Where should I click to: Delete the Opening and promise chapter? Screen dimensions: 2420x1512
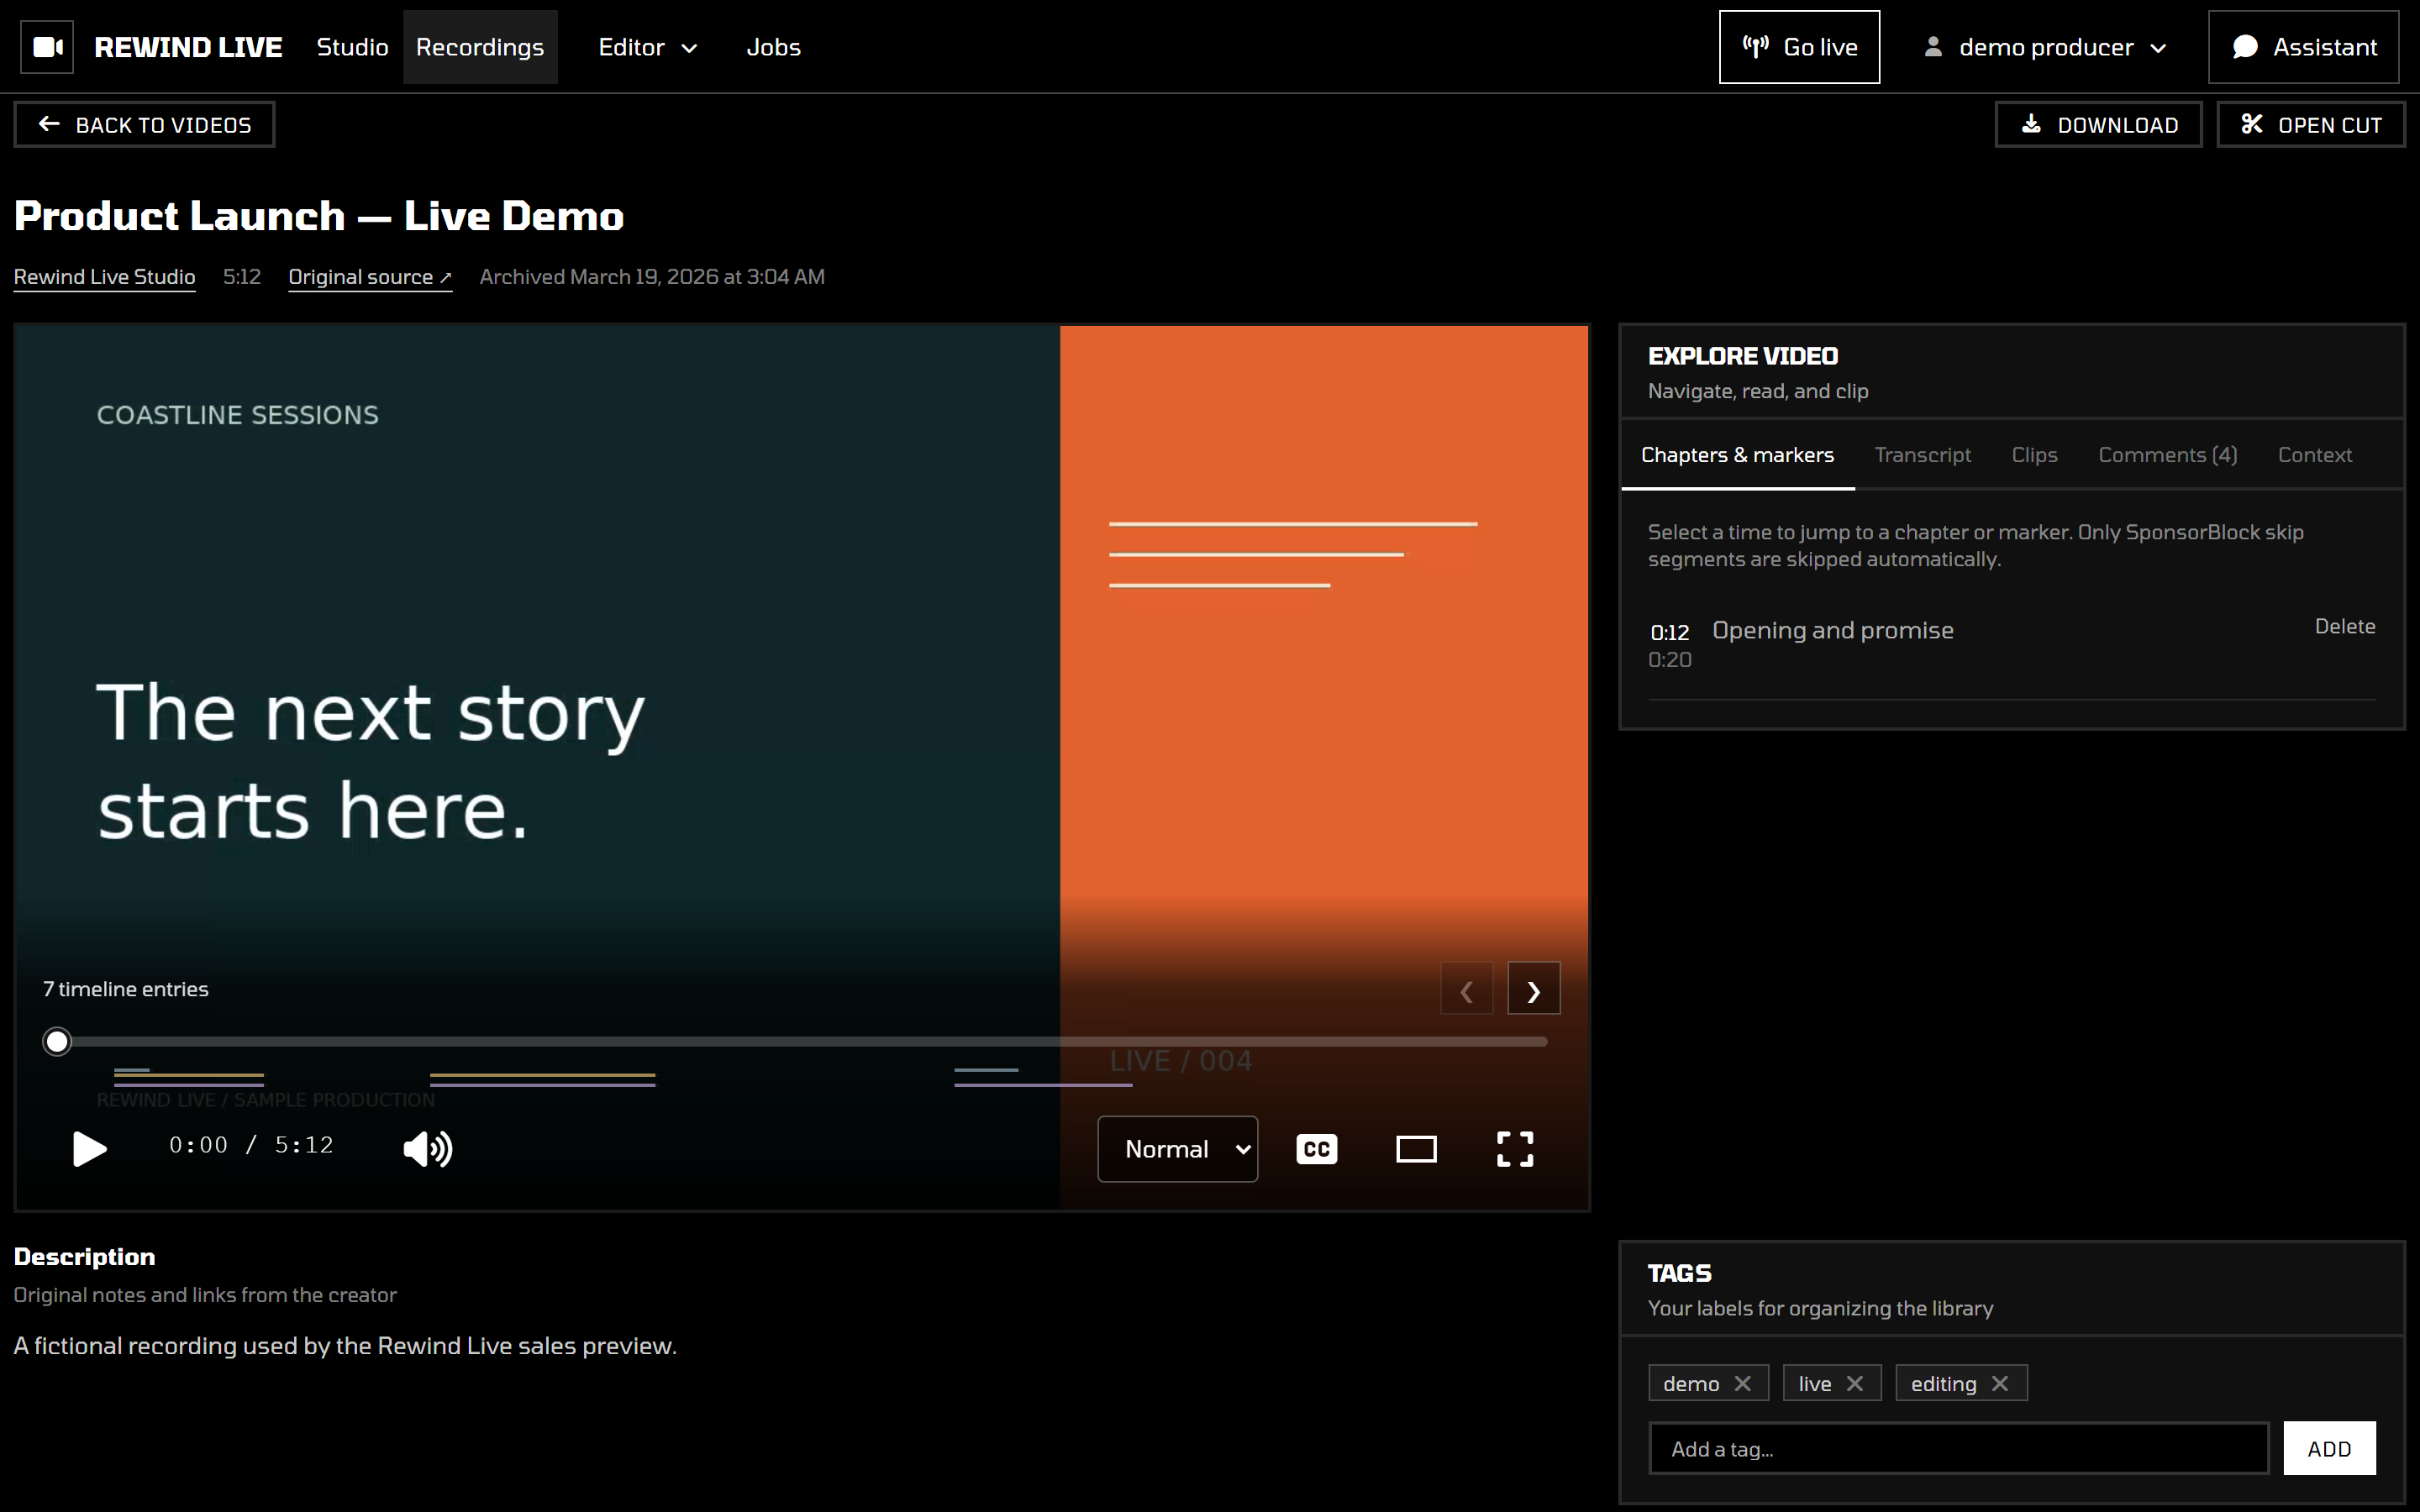tap(2345, 626)
